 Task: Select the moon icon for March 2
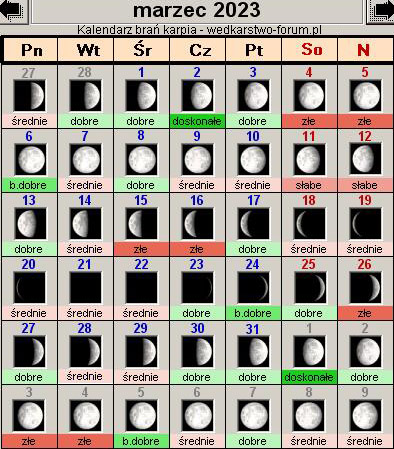pyautogui.click(x=197, y=96)
